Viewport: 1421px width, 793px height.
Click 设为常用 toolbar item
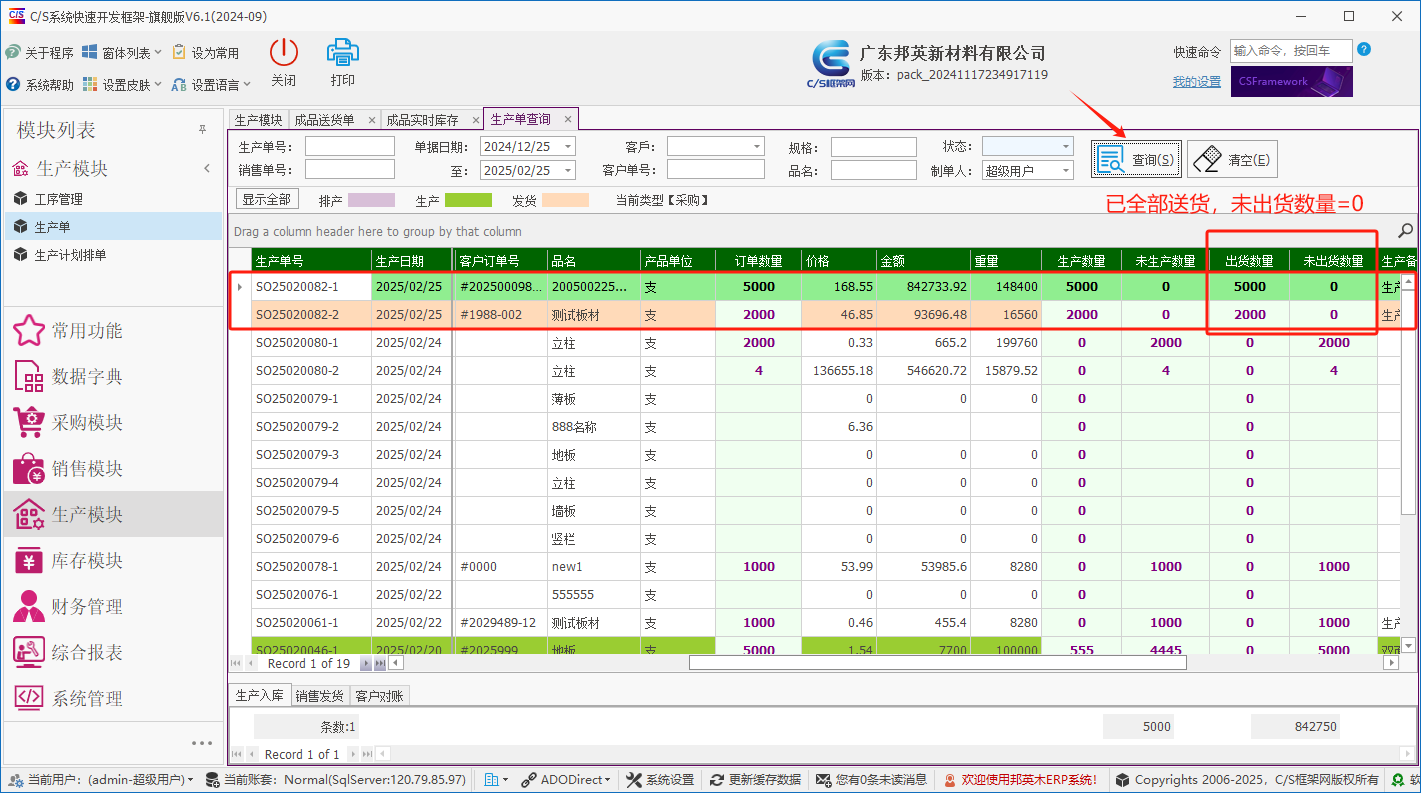205,53
